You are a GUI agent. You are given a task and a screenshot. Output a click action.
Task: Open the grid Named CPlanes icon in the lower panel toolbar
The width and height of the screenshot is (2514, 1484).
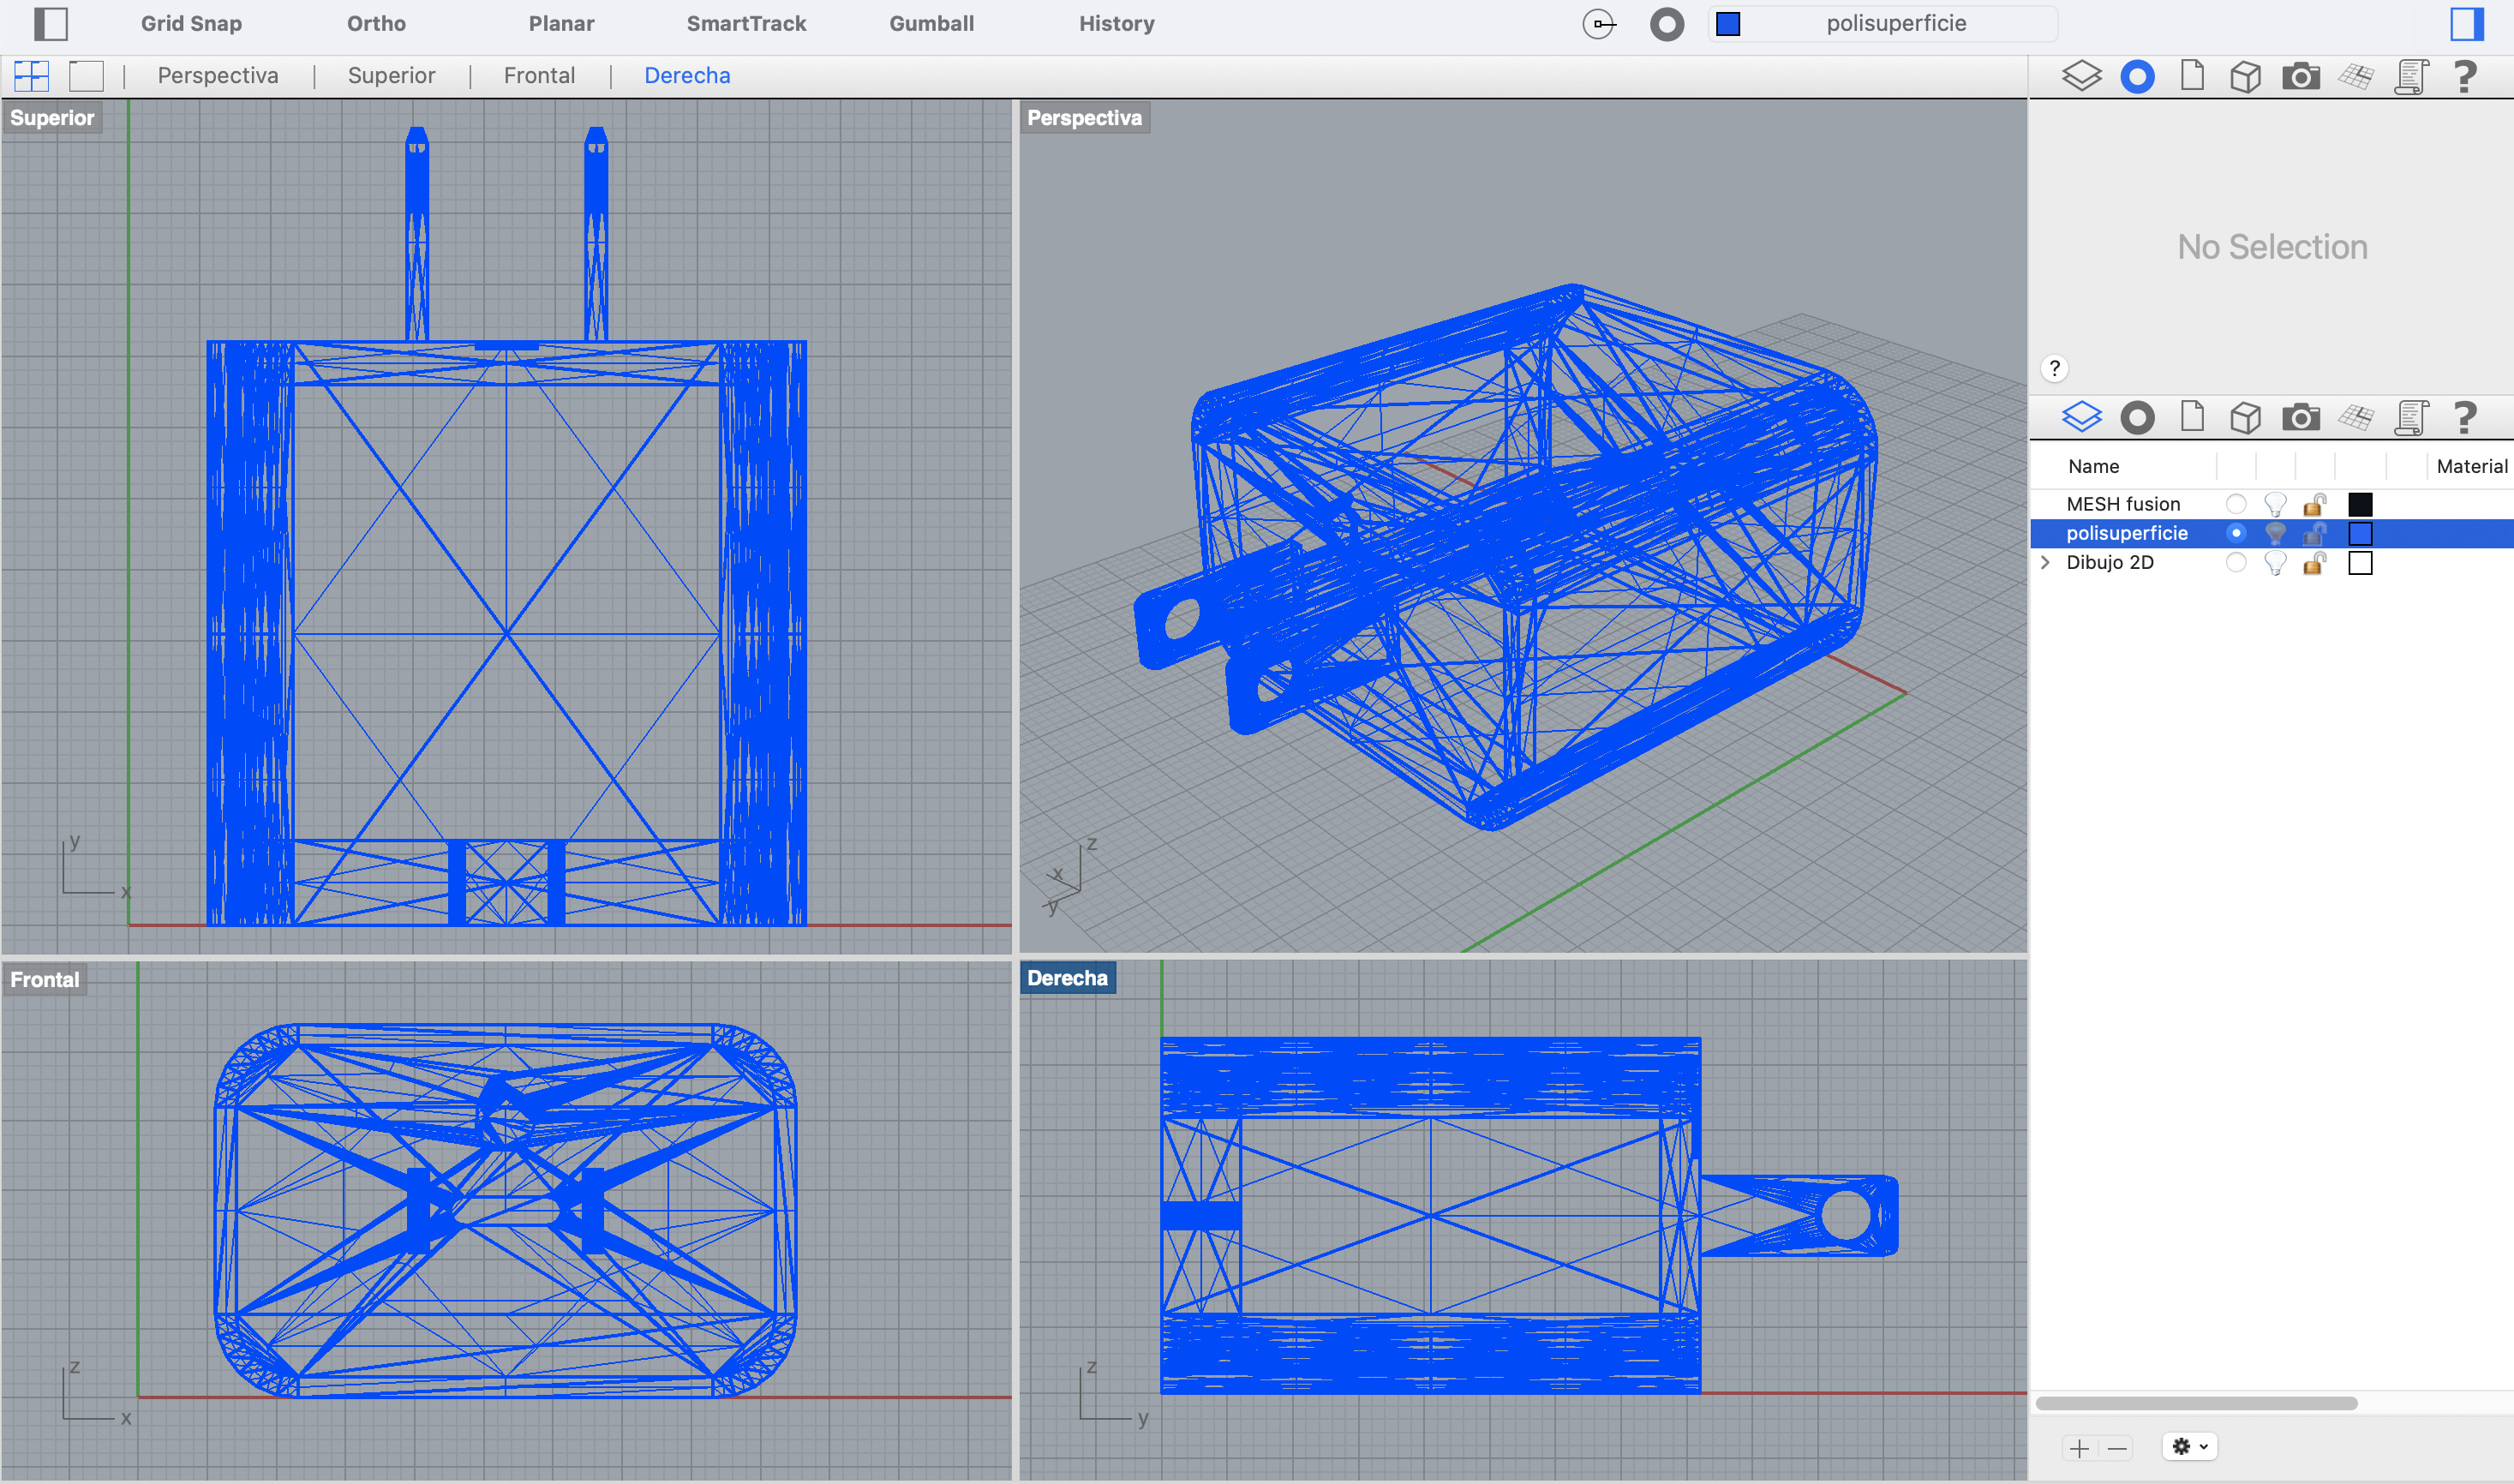(2355, 417)
